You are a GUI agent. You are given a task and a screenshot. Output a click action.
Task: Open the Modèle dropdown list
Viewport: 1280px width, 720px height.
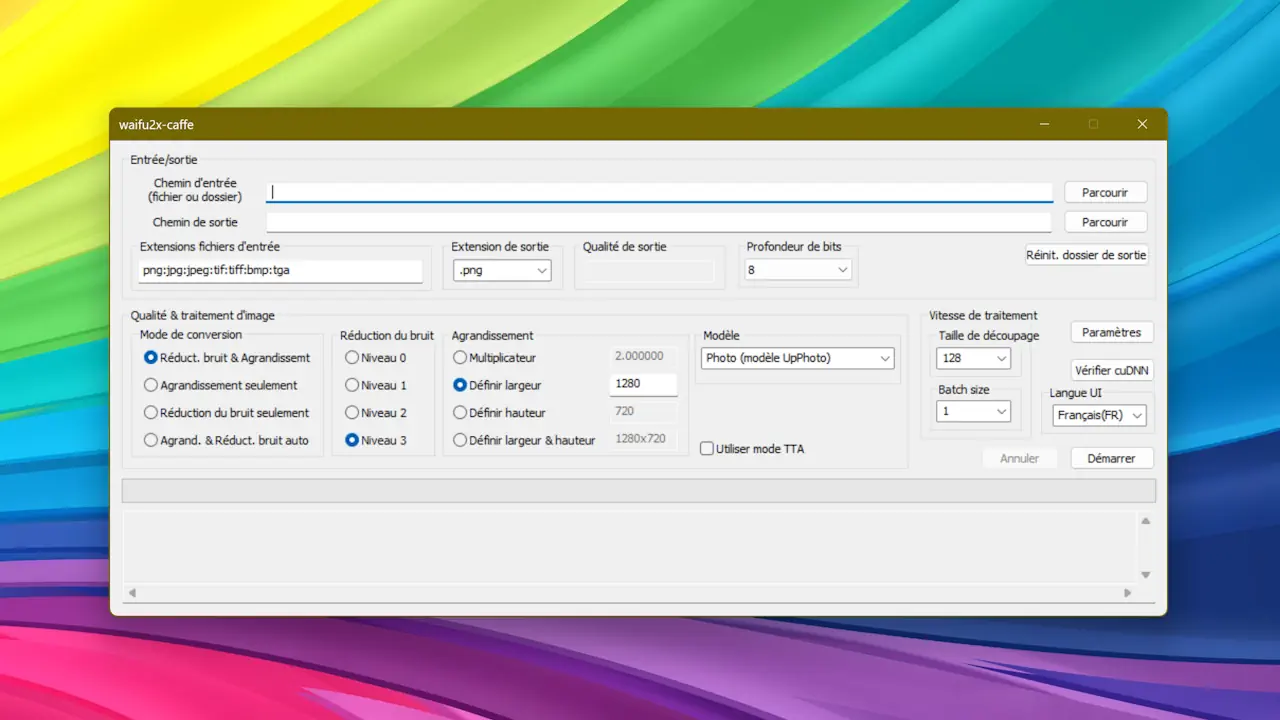point(797,358)
